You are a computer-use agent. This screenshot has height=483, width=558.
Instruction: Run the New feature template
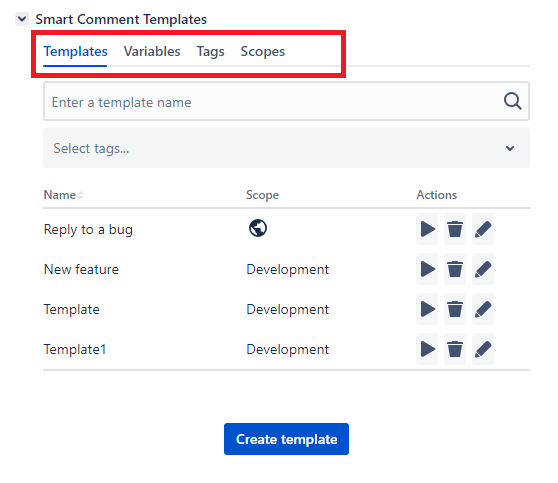coord(427,269)
